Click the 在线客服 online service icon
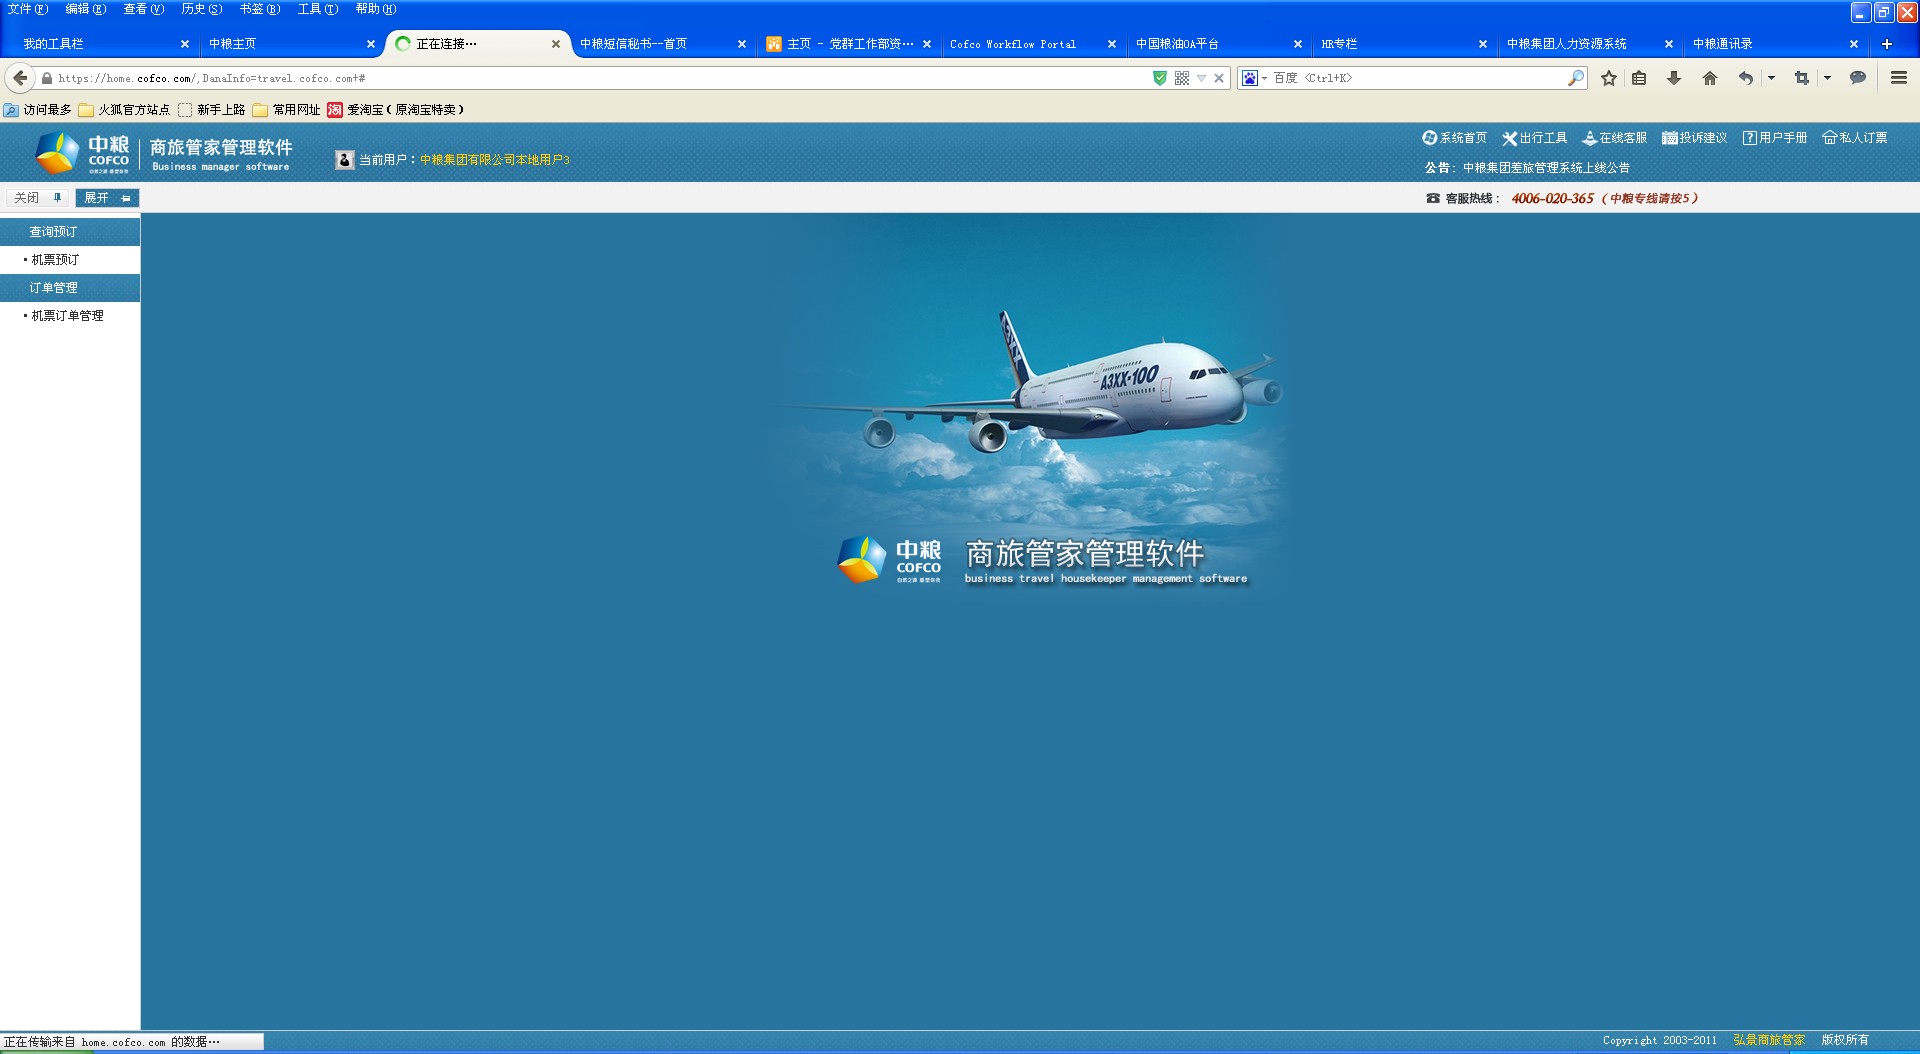Image resolution: width=1920 pixels, height=1054 pixels. click(x=1589, y=138)
